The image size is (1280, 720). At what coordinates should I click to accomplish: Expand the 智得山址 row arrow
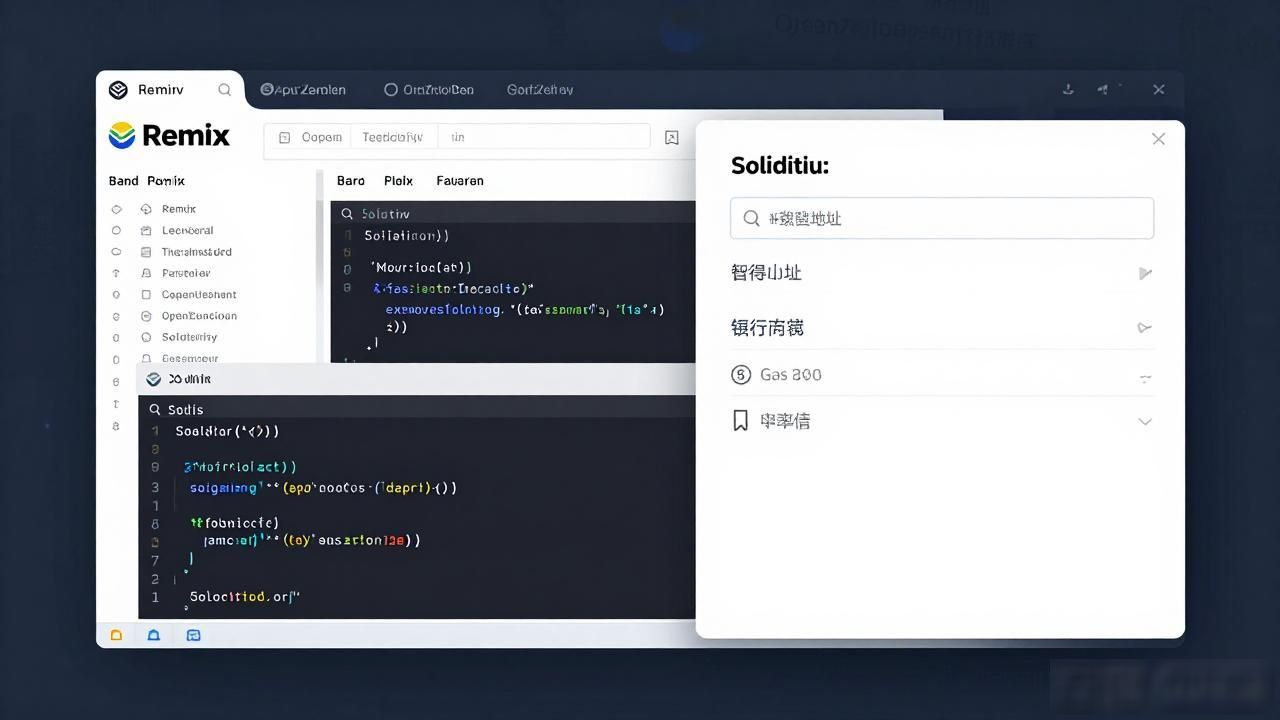coord(1145,273)
